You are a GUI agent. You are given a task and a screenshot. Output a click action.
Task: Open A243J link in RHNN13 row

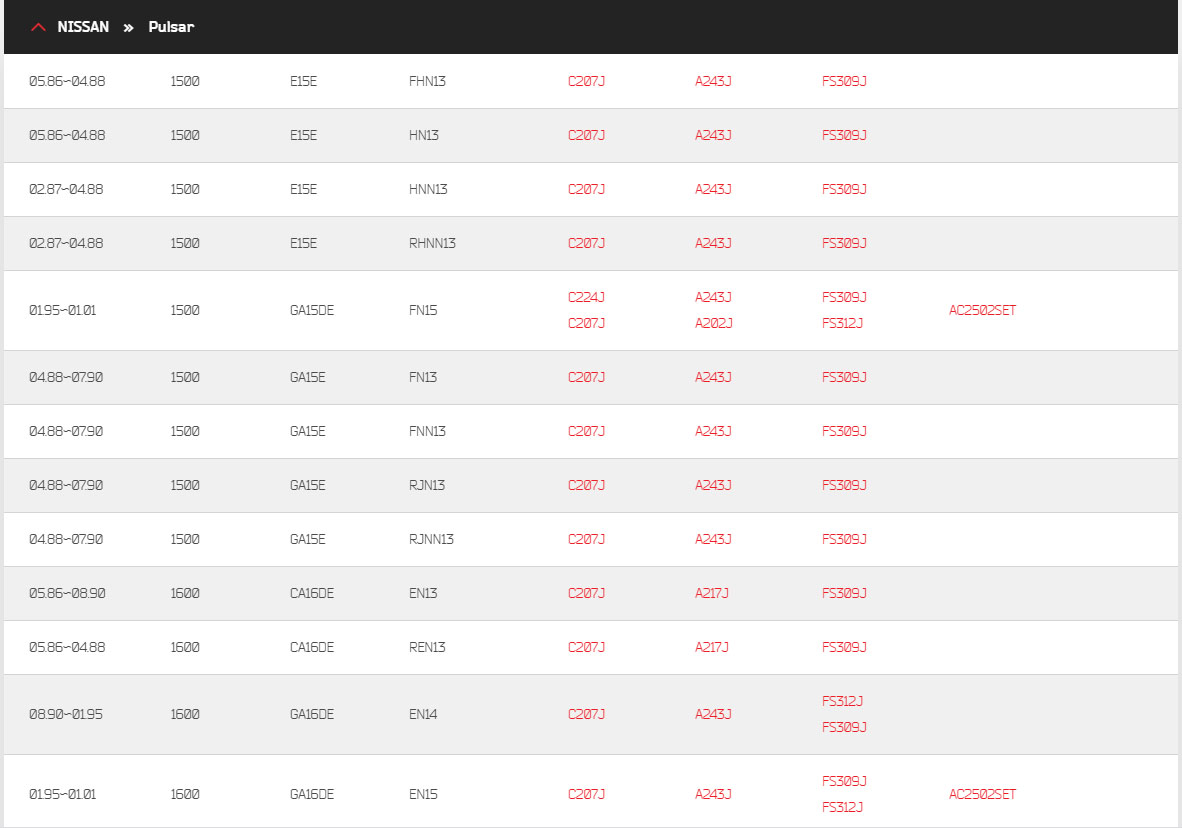(713, 243)
